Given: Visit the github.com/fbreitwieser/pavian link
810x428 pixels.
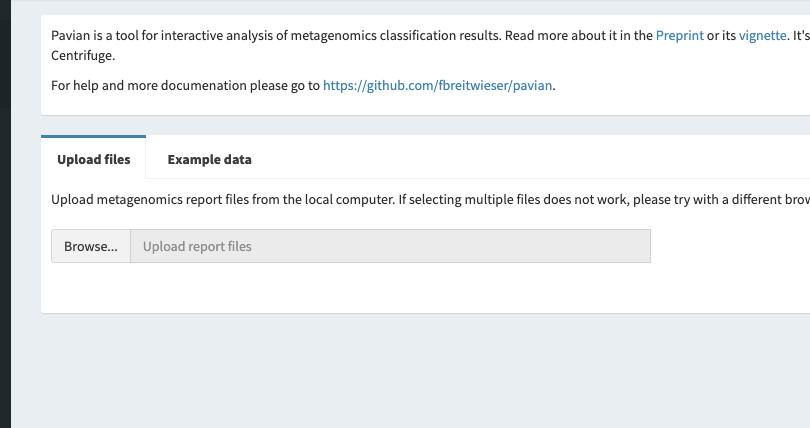Looking at the screenshot, I should click(x=438, y=86).
